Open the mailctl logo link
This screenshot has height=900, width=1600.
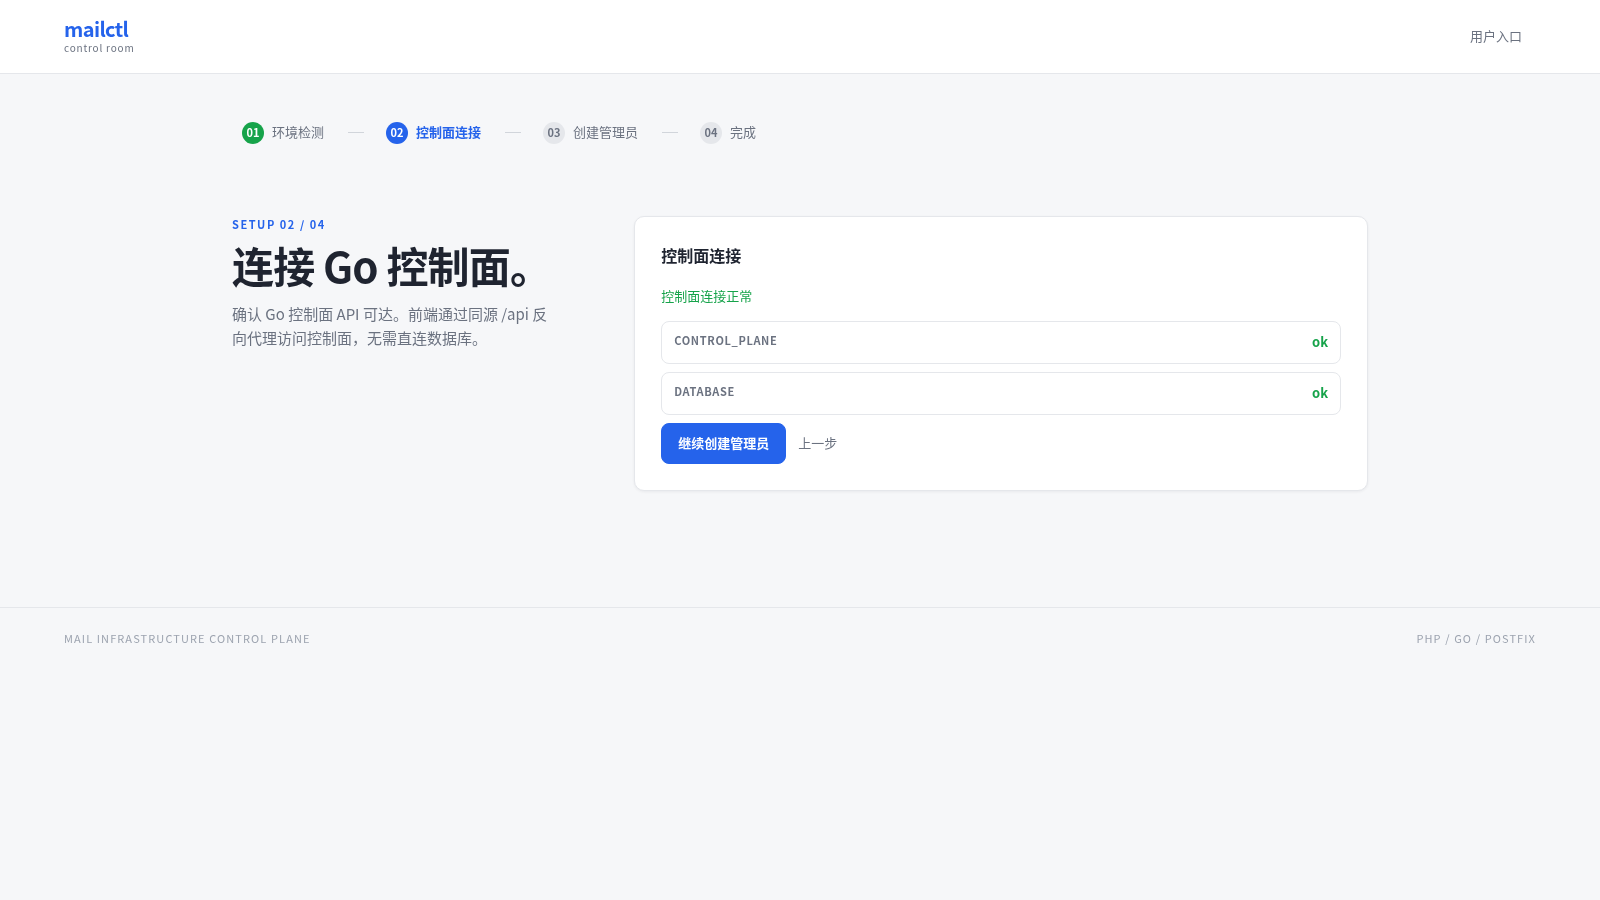(98, 36)
